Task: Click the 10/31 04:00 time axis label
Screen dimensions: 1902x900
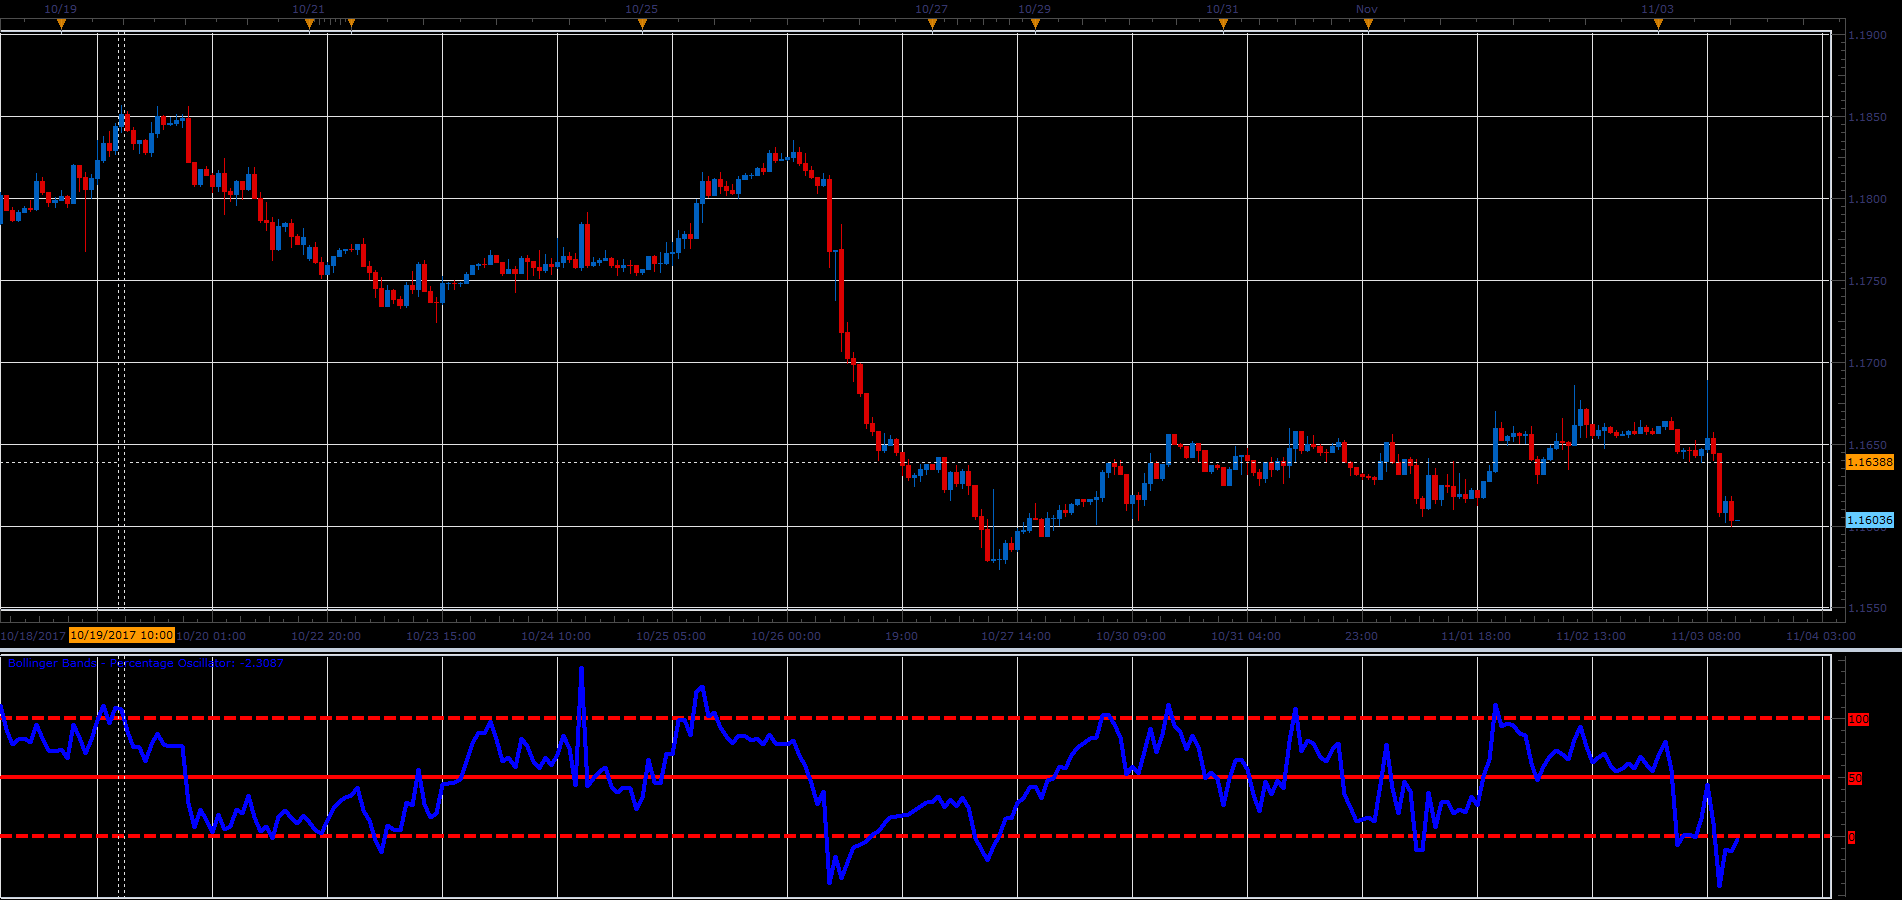Action: point(1246,636)
